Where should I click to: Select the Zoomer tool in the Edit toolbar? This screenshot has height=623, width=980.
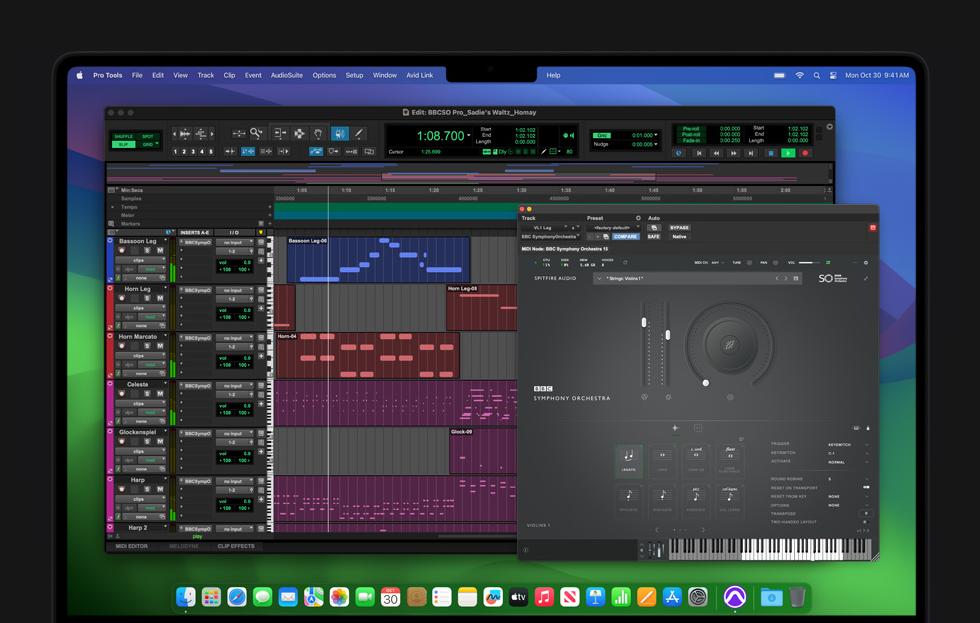click(x=256, y=133)
